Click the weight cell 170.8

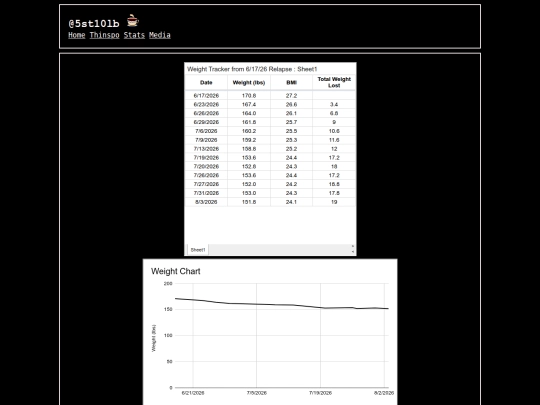(x=249, y=96)
